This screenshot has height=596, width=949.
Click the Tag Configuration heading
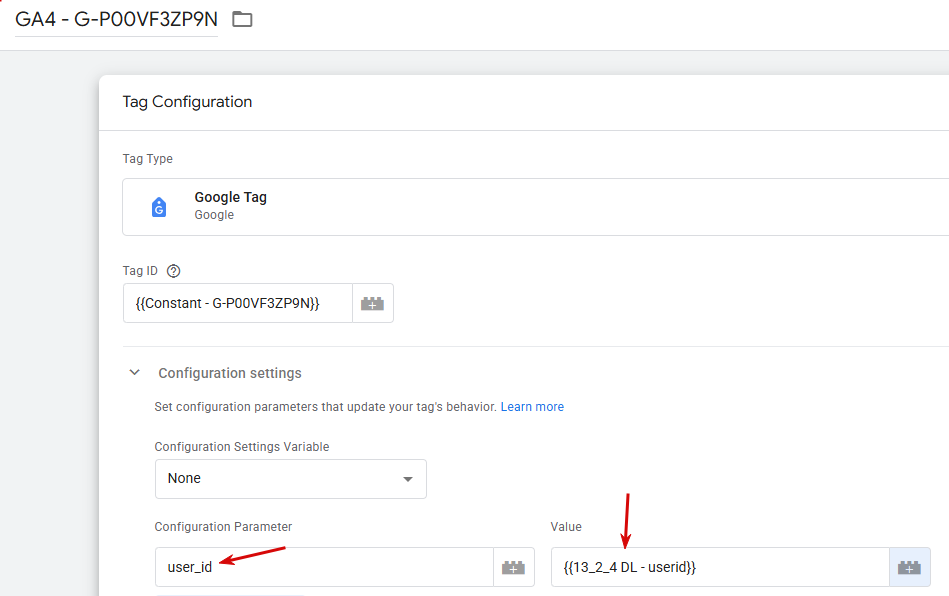point(187,102)
